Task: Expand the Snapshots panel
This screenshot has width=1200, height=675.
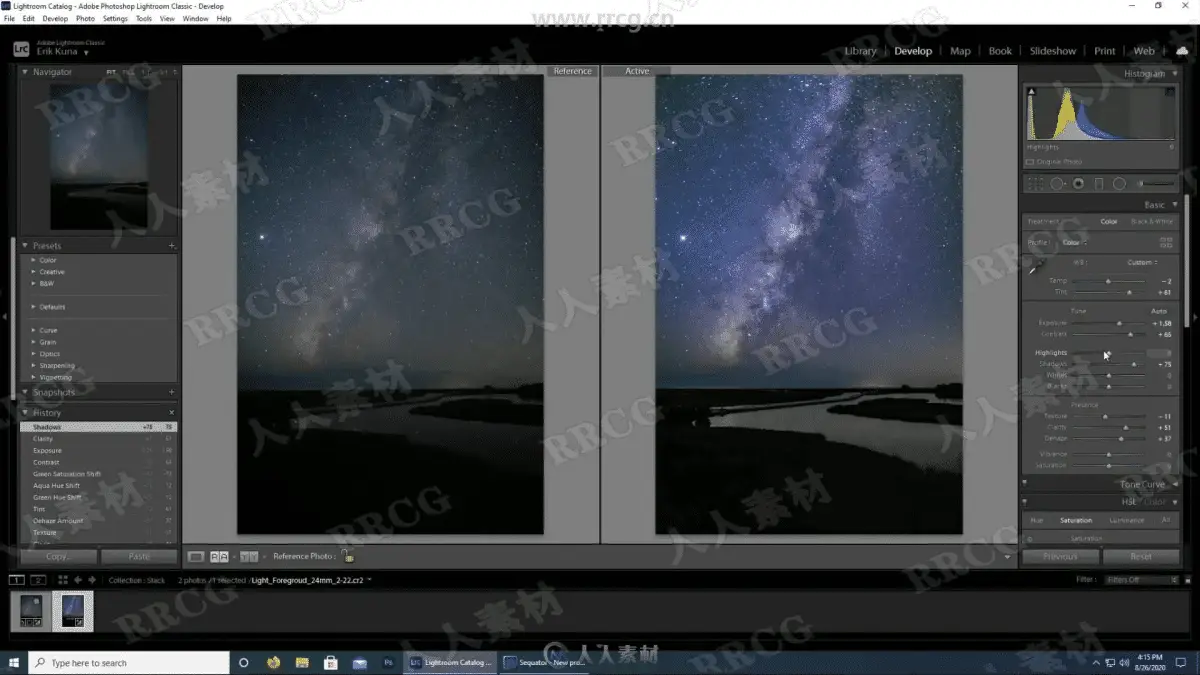Action: pos(25,392)
